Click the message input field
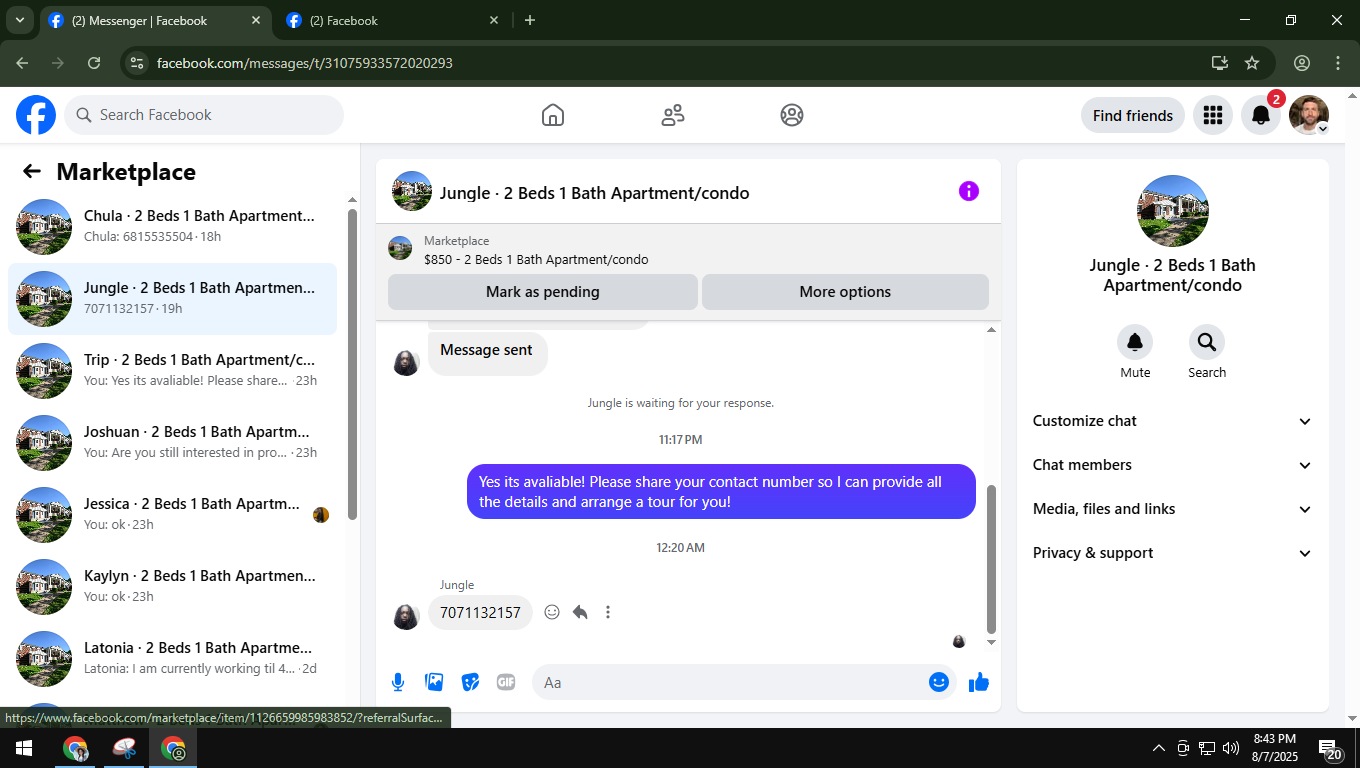The width and height of the screenshot is (1360, 768). pos(730,682)
